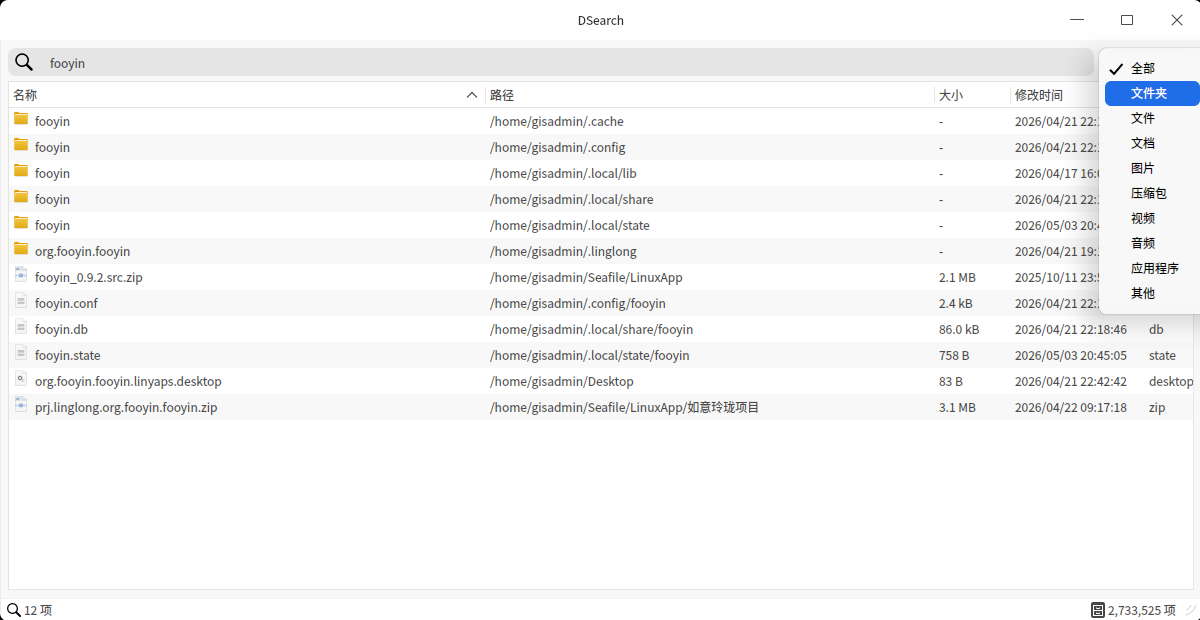Viewport: 1200px width, 620px height.
Task: Click the status bar magnifier icon beside 12 项
Action: coord(13,610)
